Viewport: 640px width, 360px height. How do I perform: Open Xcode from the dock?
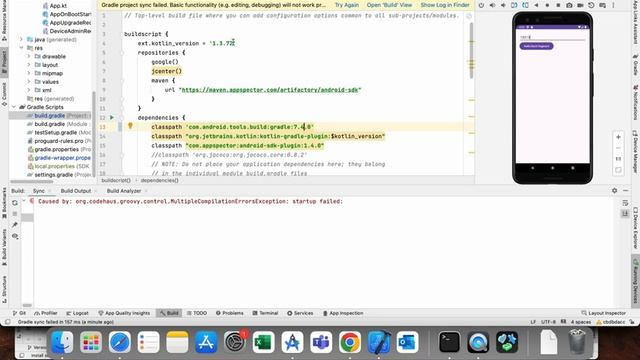click(379, 342)
